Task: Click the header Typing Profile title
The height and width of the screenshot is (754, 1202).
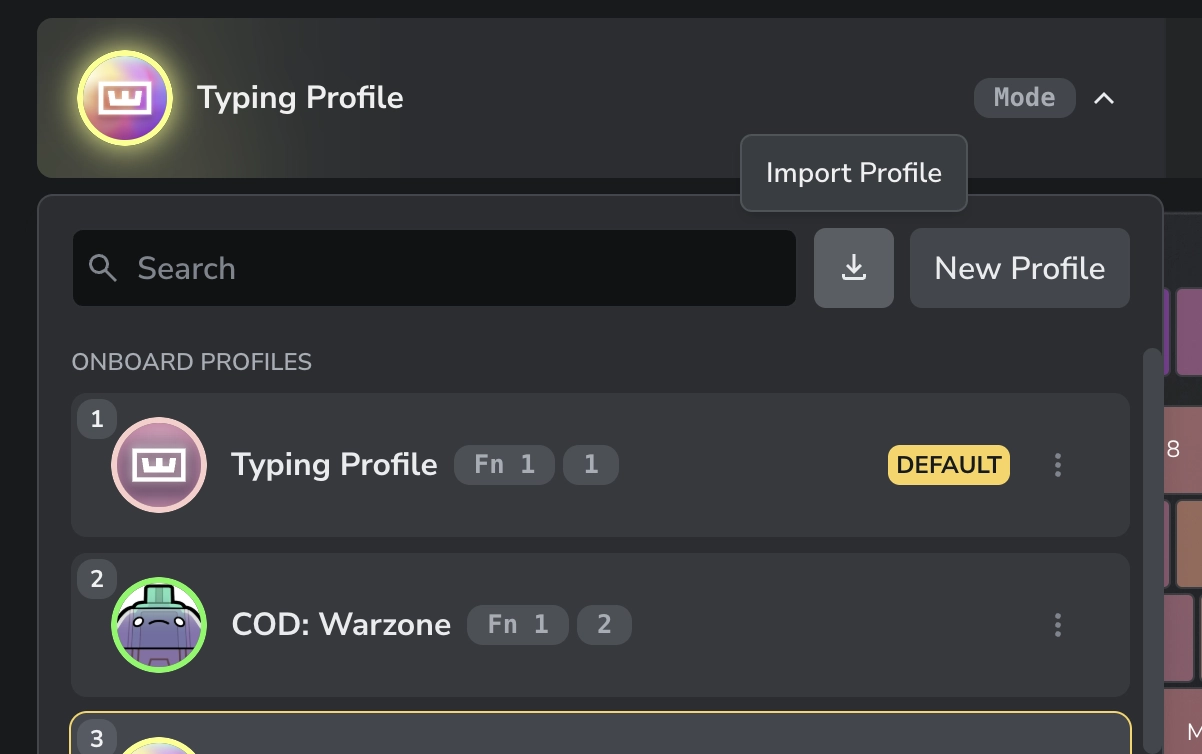Action: coord(300,98)
